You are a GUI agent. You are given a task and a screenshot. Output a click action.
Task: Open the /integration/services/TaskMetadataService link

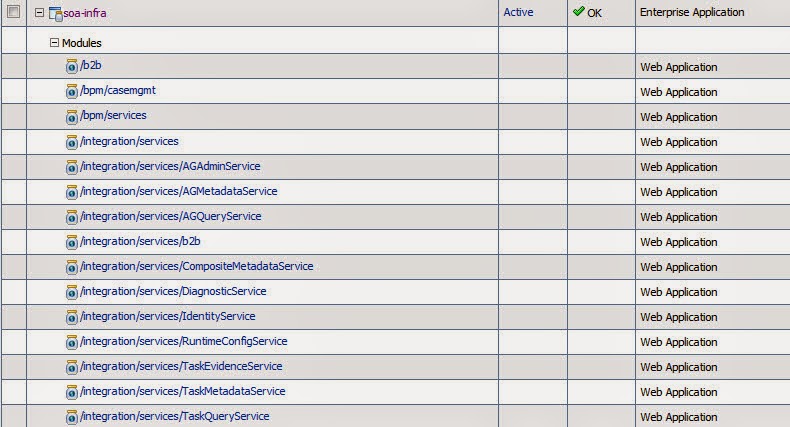pos(182,391)
